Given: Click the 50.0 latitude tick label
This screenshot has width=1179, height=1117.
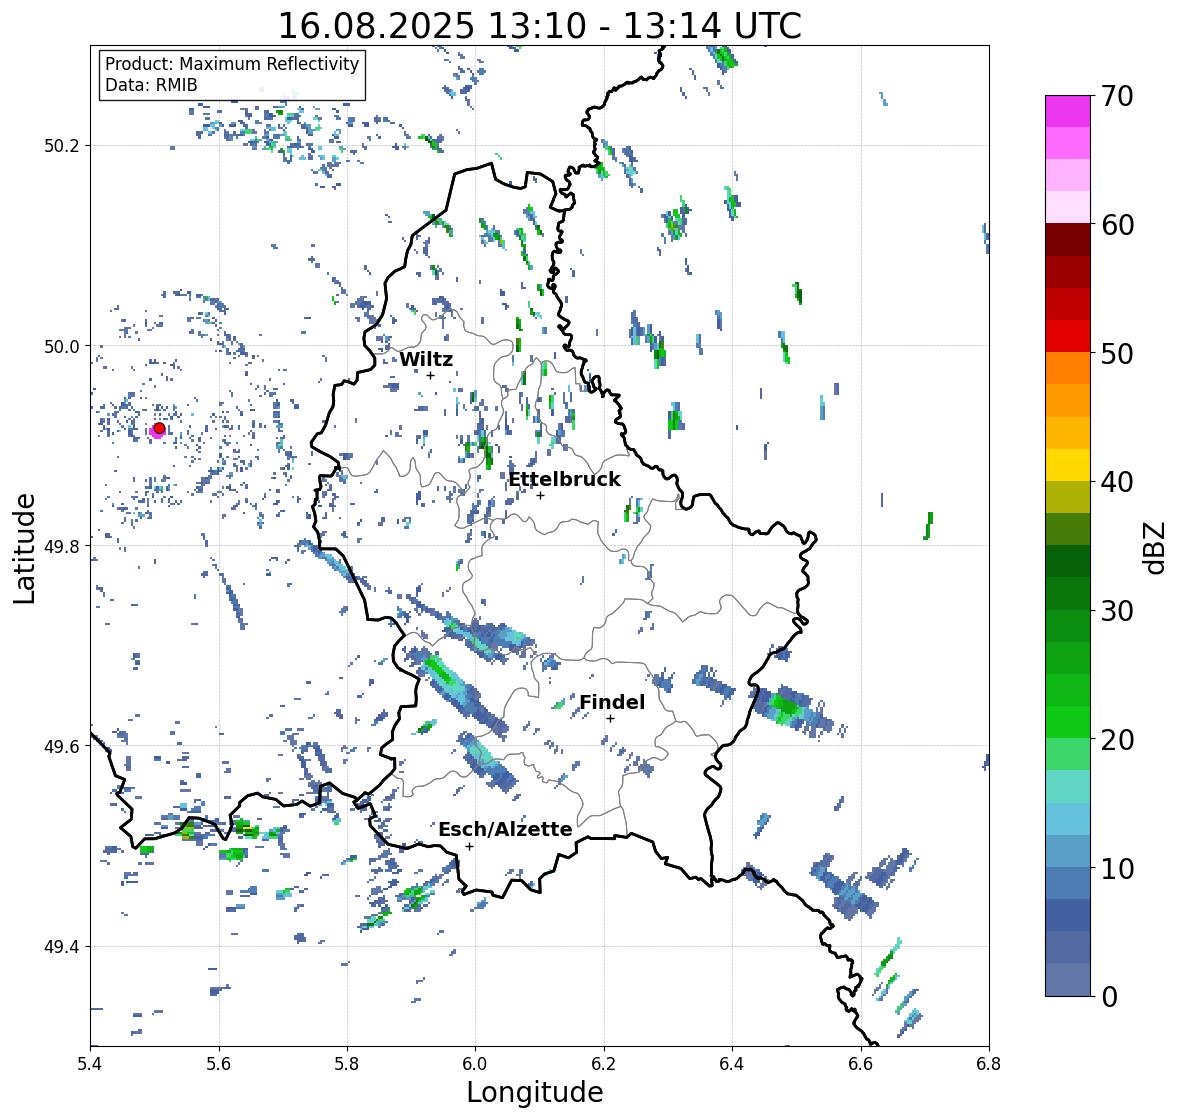Looking at the screenshot, I should click(x=62, y=347).
